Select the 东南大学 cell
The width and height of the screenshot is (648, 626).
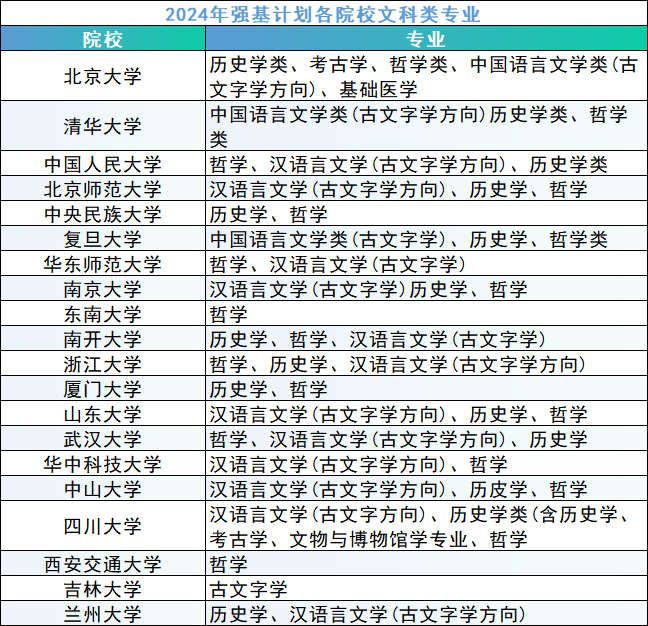coord(103,314)
